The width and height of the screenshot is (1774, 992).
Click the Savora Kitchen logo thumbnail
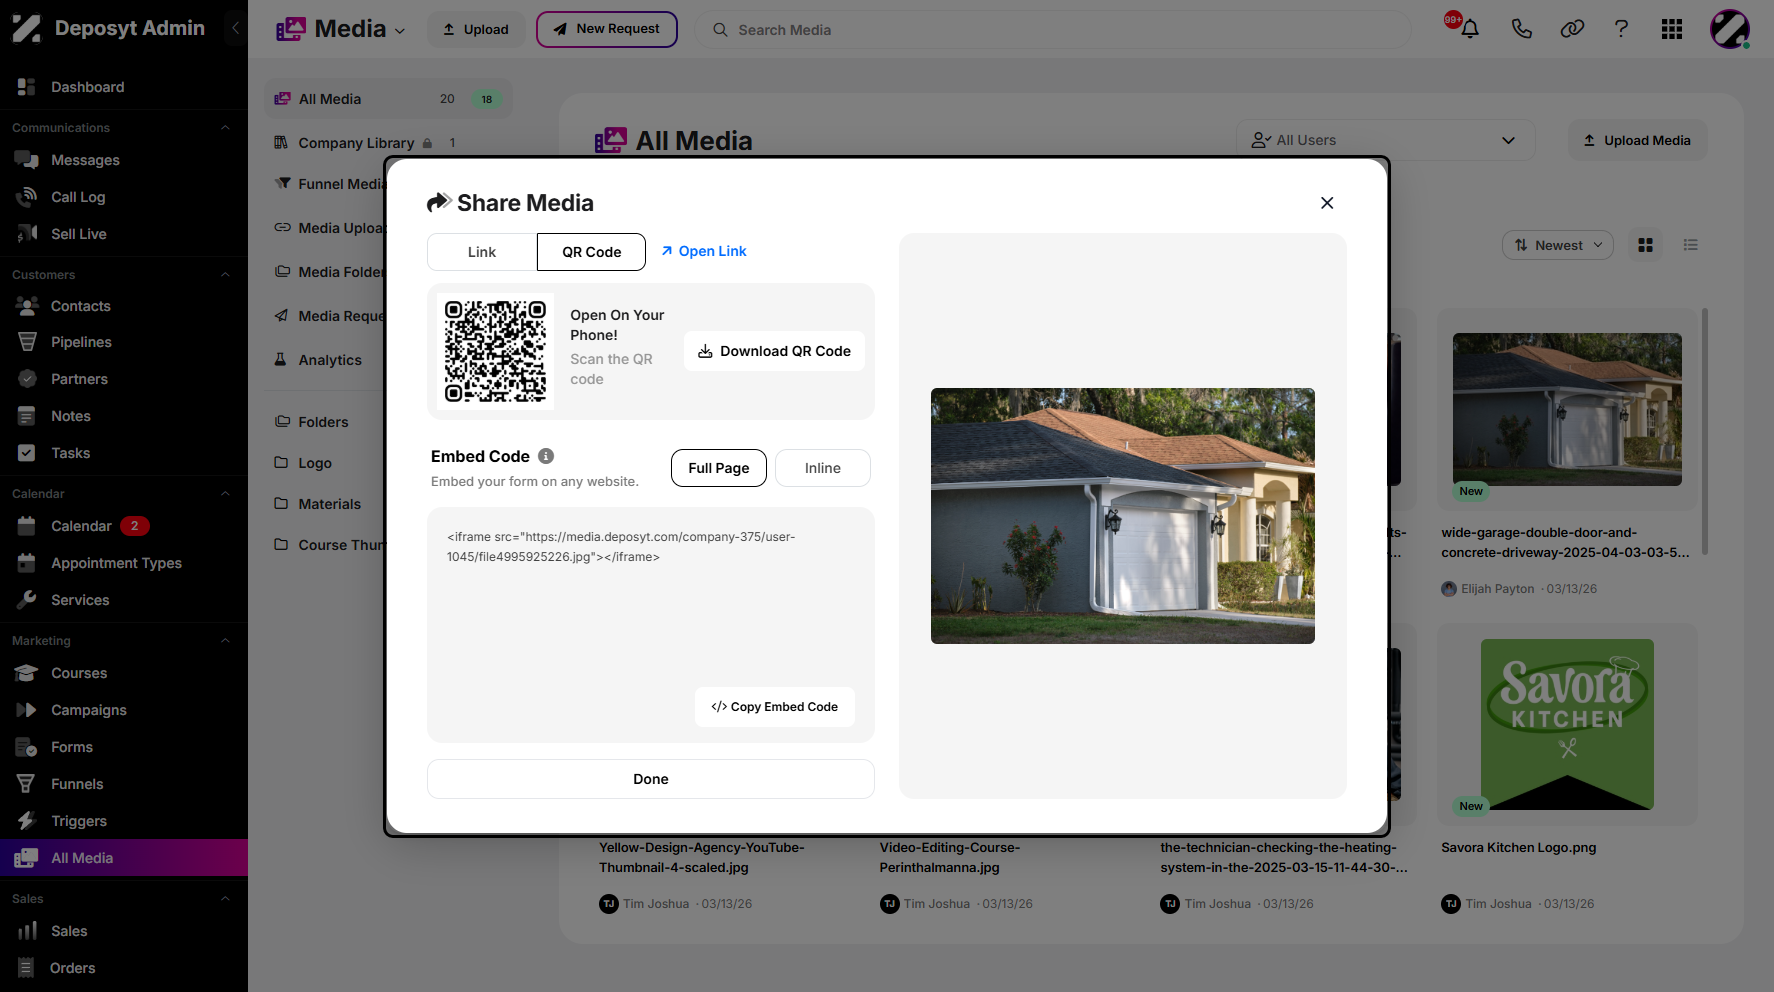click(1567, 724)
